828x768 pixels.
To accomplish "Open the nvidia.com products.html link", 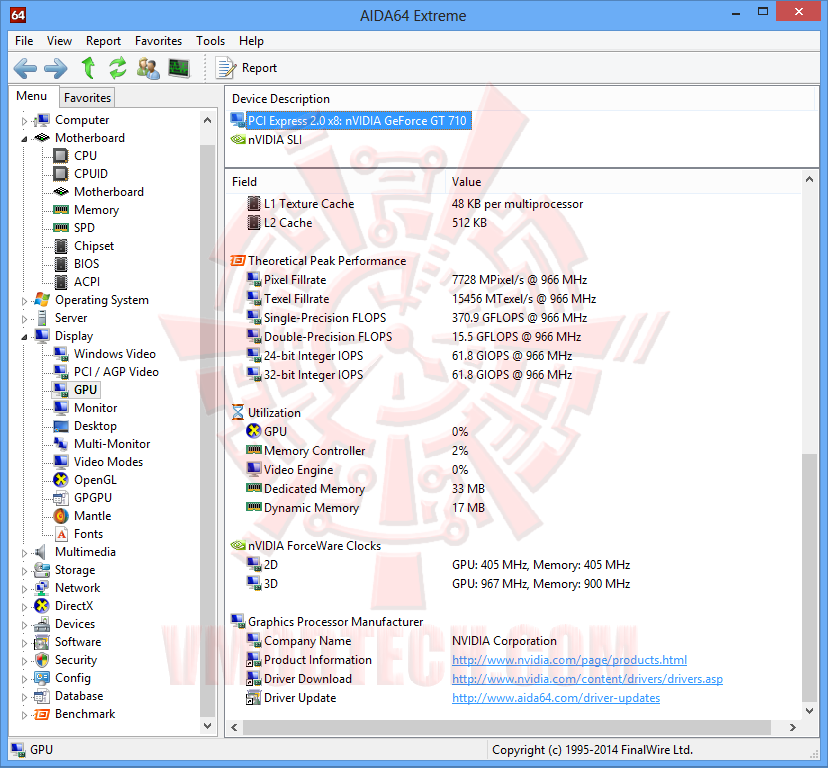I will tap(569, 660).
